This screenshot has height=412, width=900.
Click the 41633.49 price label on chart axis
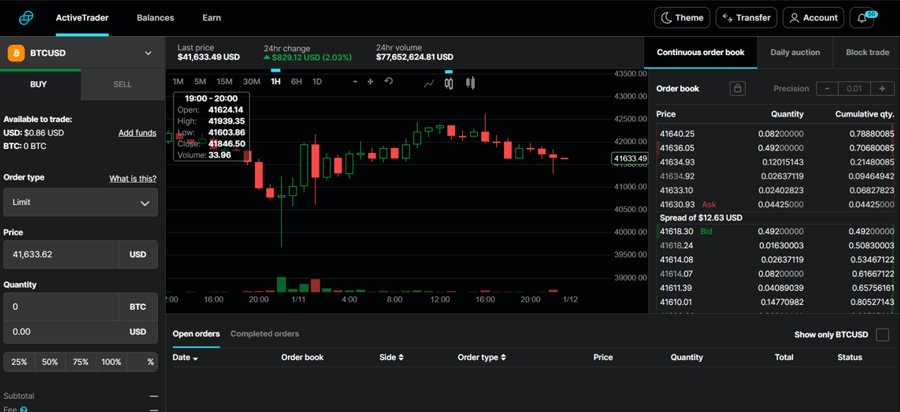[630, 158]
